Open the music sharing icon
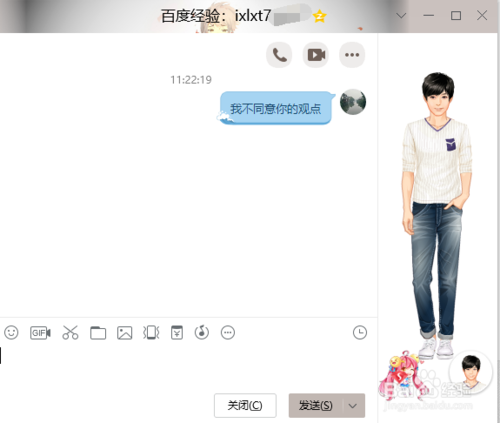 (x=202, y=333)
